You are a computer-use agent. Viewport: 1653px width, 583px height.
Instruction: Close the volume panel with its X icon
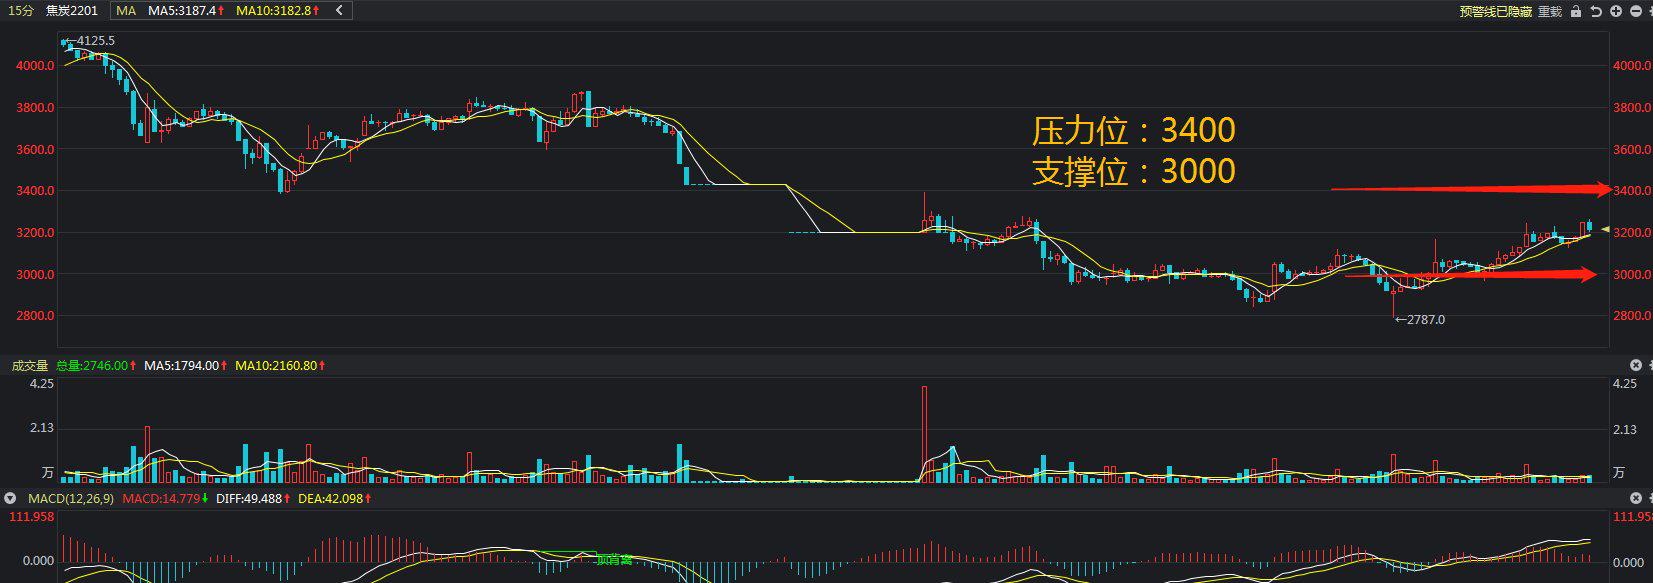(1636, 365)
